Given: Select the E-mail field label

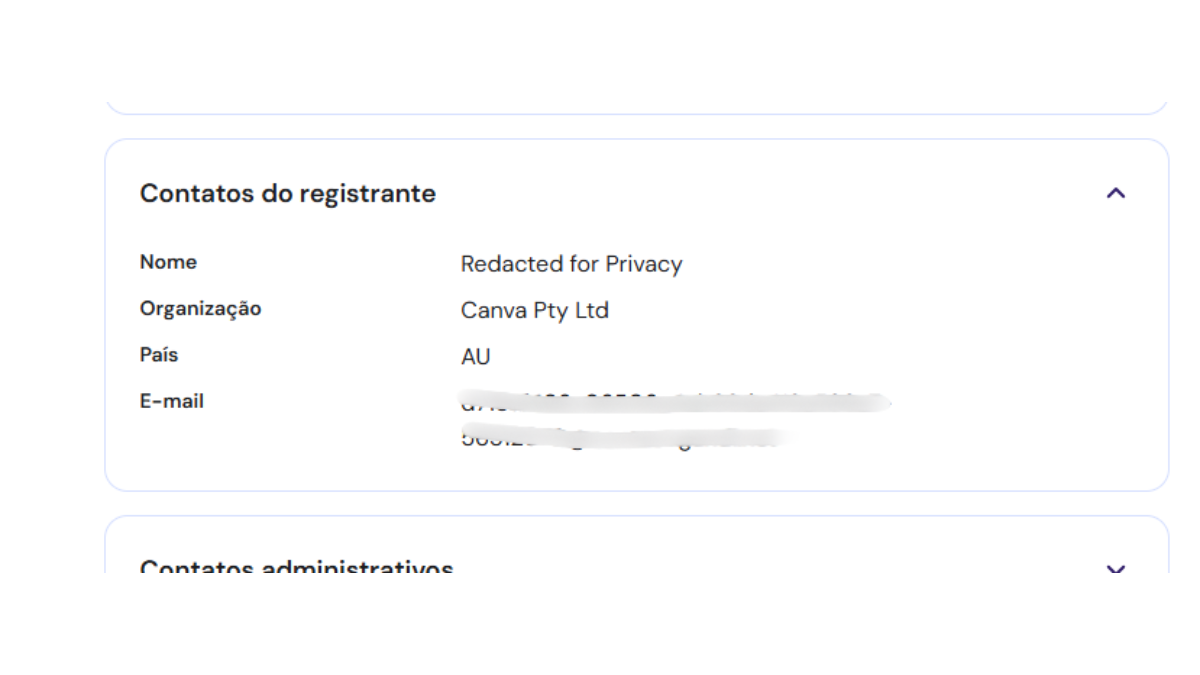Looking at the screenshot, I should click(x=171, y=401).
